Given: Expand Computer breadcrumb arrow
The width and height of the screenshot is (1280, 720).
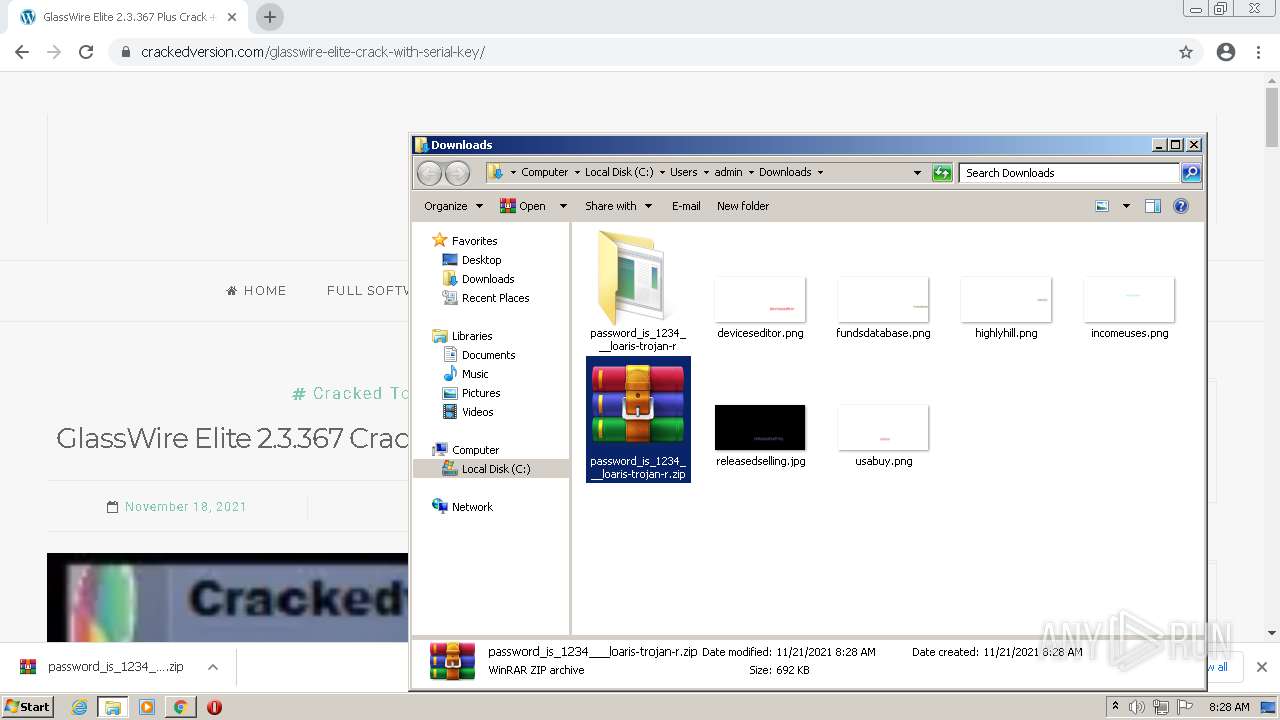Looking at the screenshot, I should pyautogui.click(x=577, y=173).
